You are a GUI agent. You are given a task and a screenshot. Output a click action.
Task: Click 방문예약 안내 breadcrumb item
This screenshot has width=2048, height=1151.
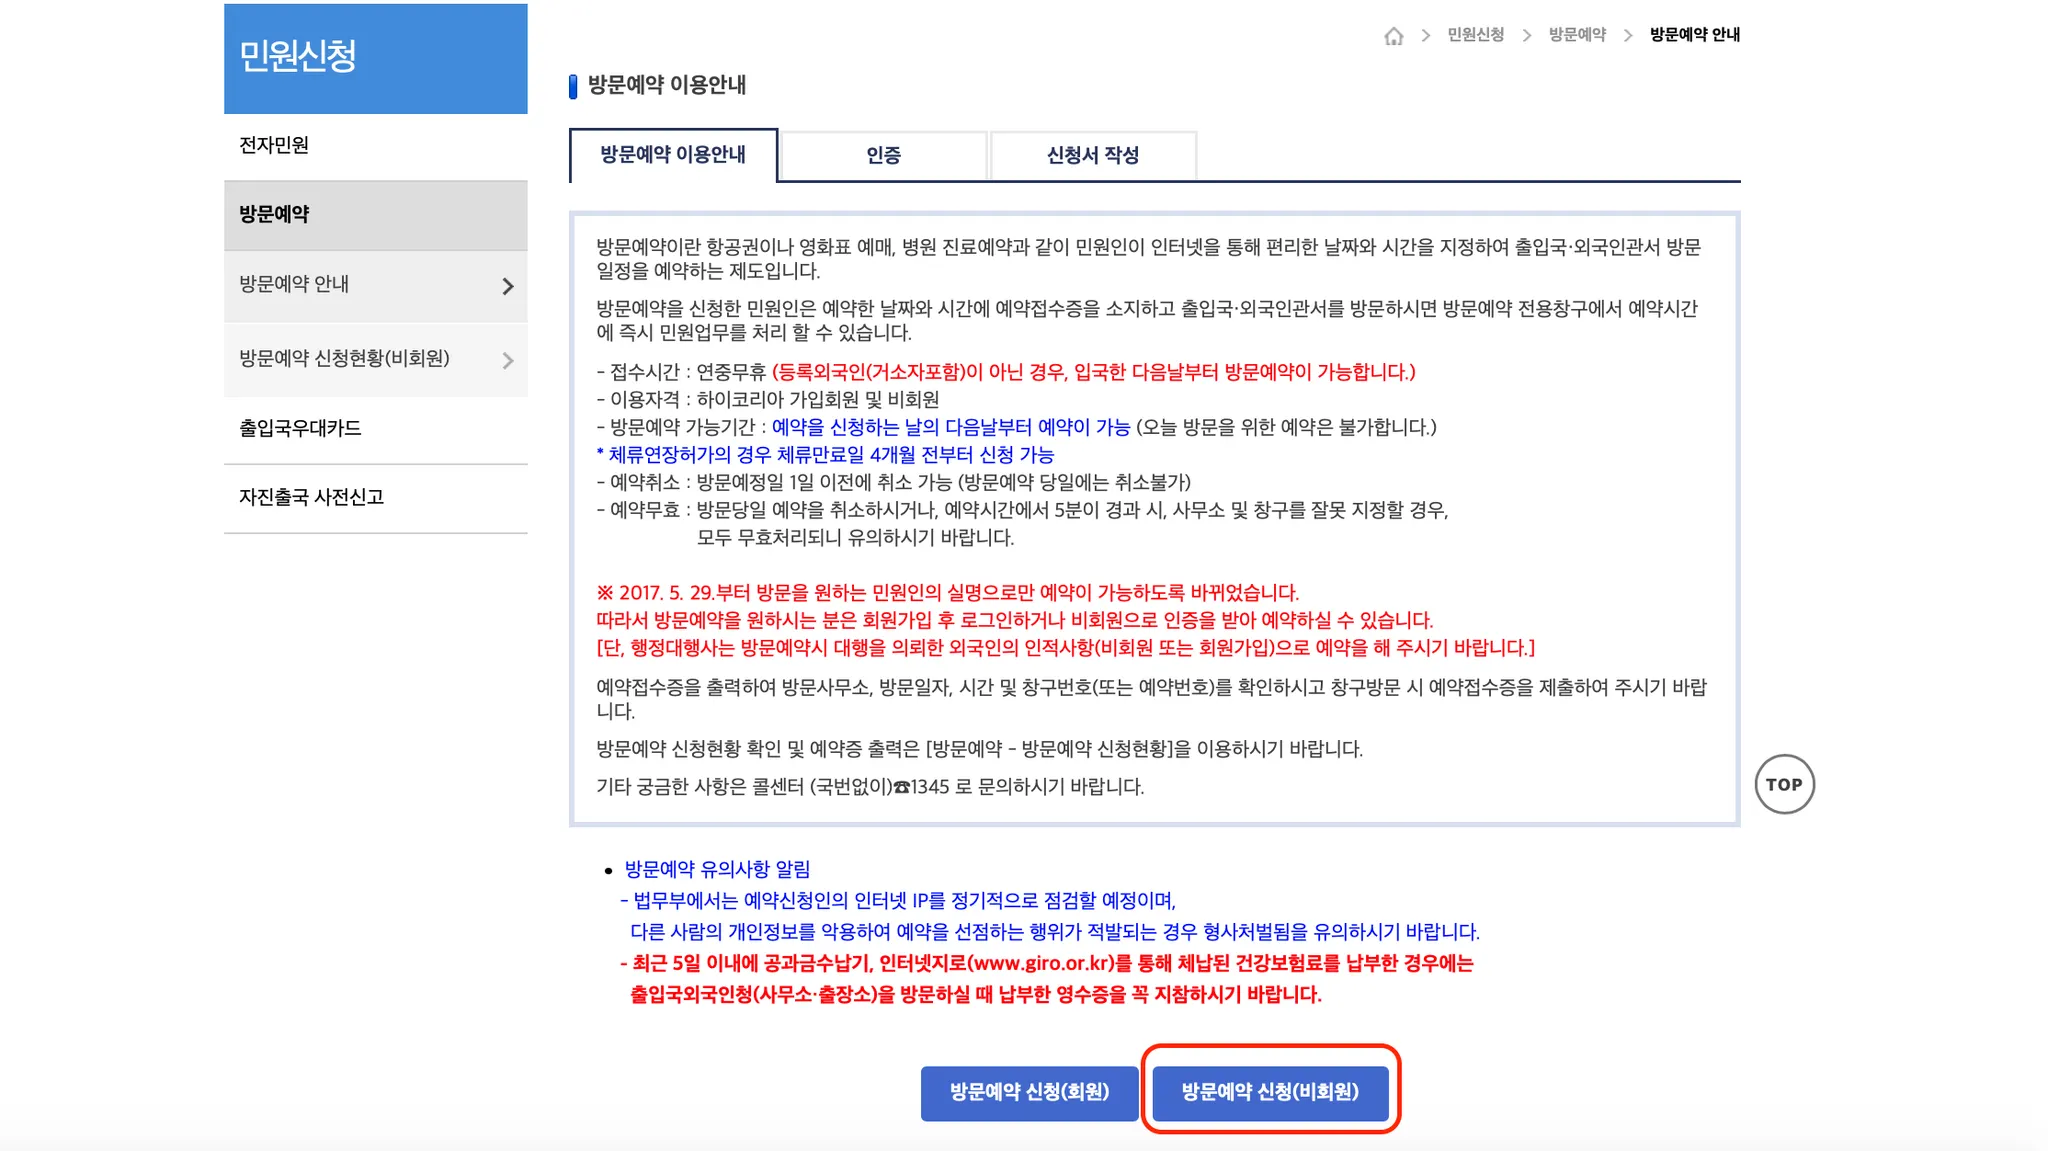click(1695, 35)
